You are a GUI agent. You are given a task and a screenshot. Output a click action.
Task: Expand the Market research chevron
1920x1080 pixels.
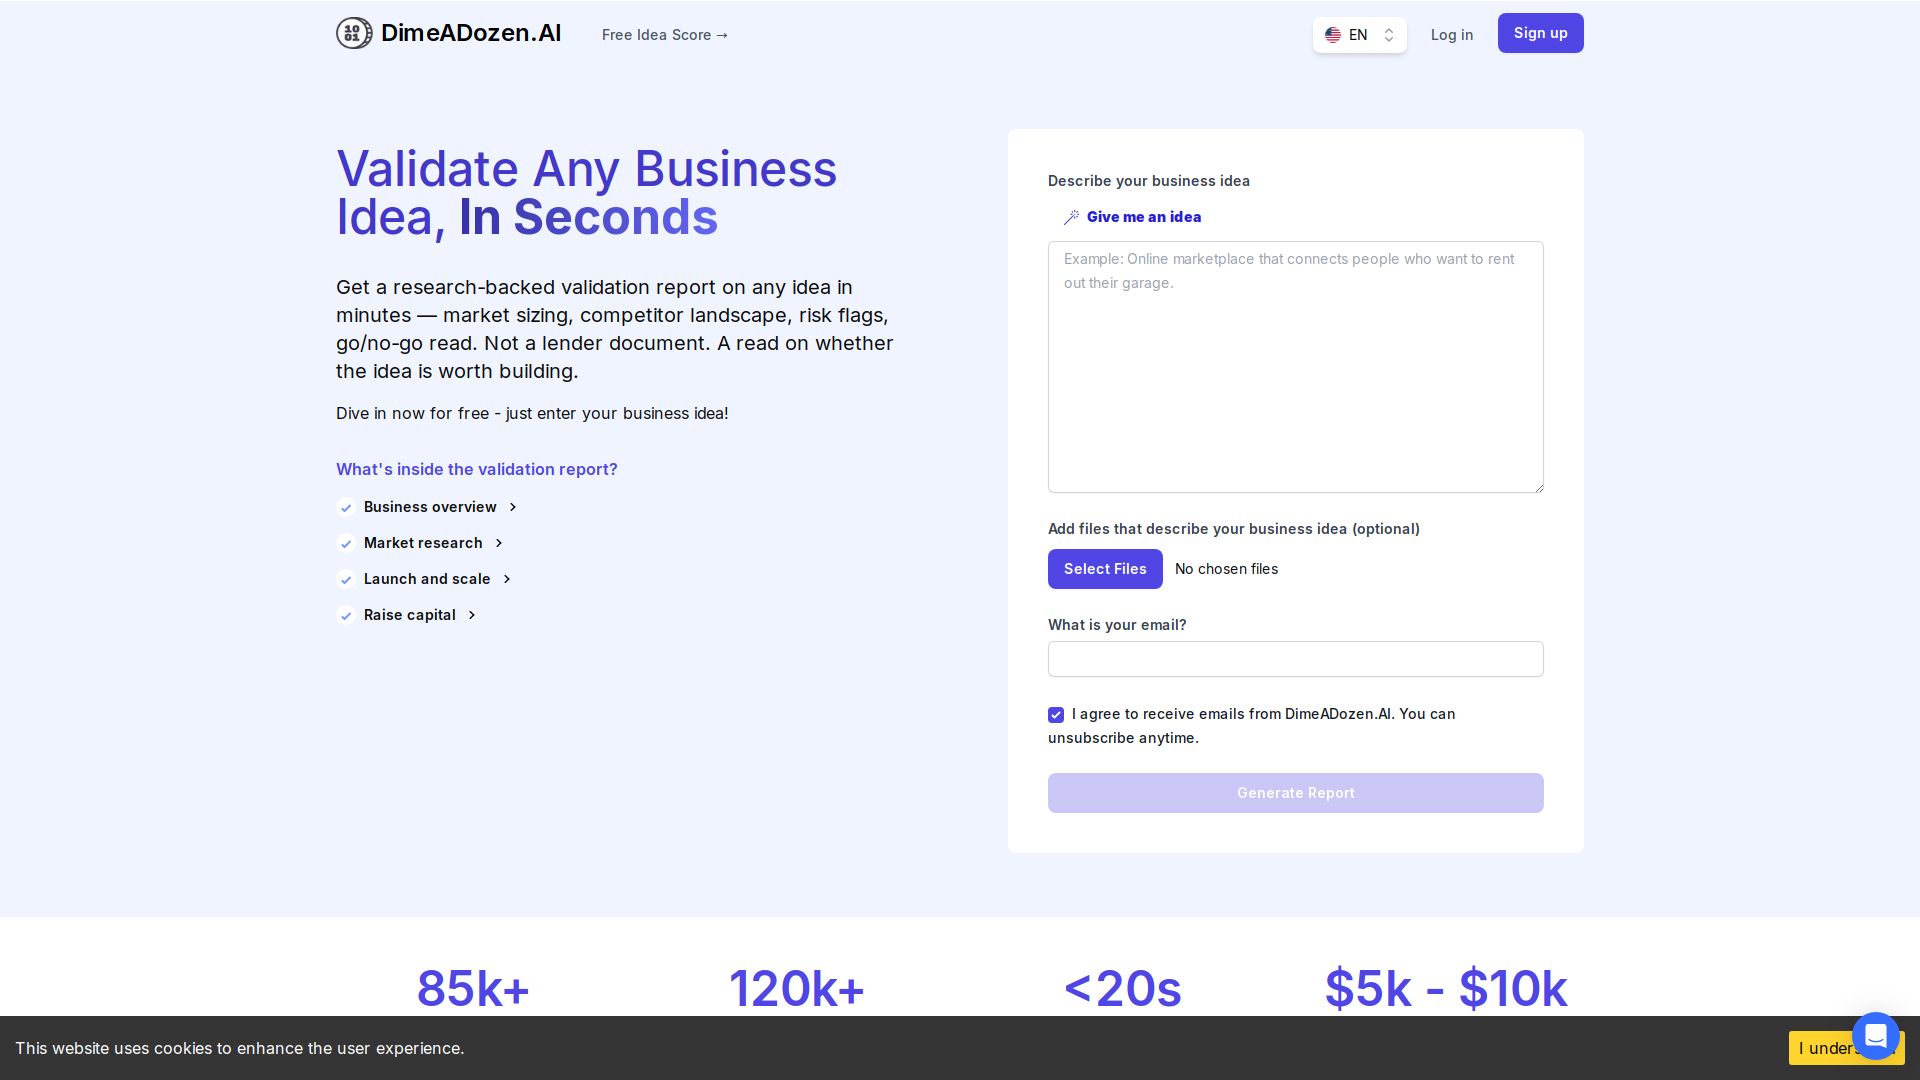tap(499, 543)
